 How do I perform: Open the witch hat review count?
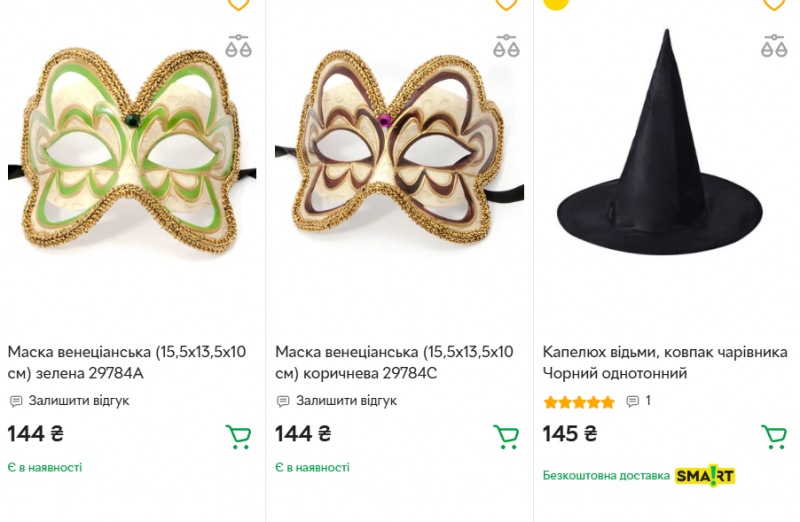tap(639, 401)
